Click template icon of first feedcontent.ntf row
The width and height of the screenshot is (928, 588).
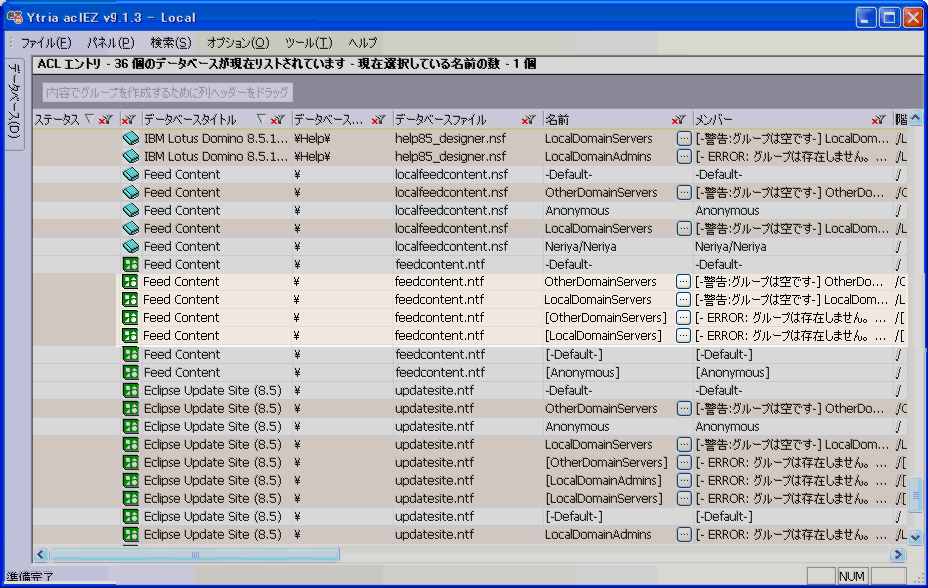(x=130, y=264)
